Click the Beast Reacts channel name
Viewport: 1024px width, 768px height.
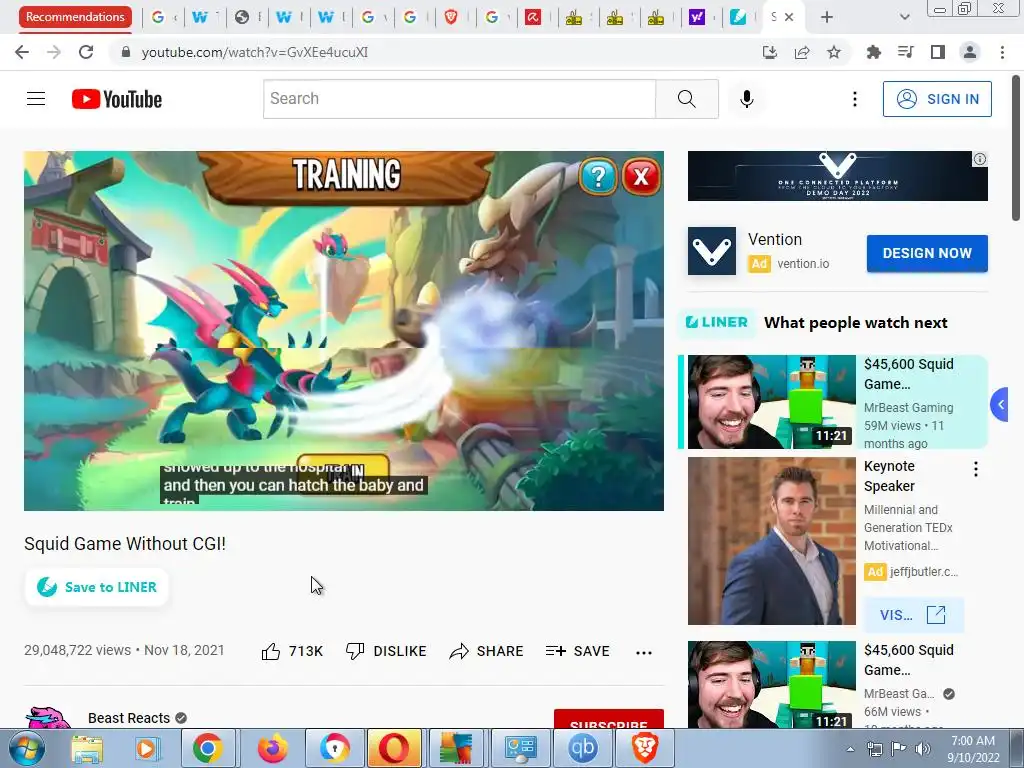pyautogui.click(x=129, y=718)
